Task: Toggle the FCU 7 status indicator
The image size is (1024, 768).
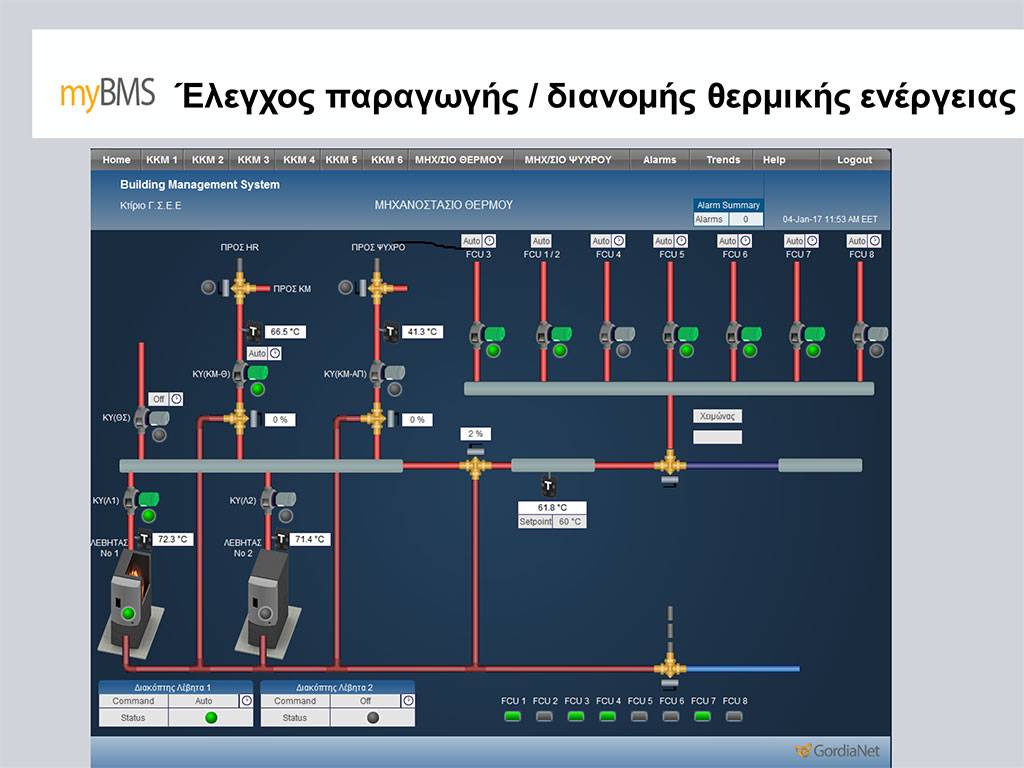Action: point(702,716)
